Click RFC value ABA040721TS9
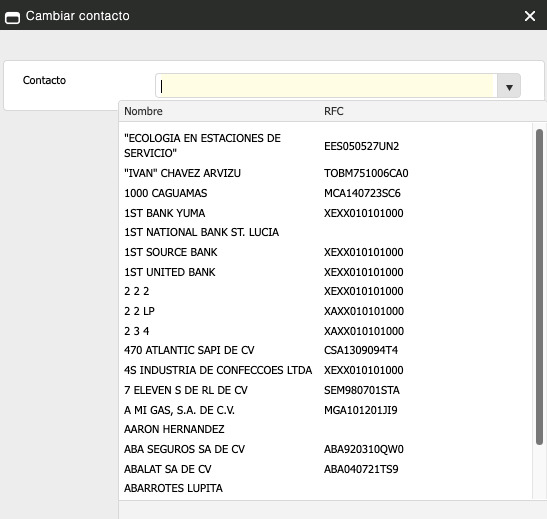 pyautogui.click(x=361, y=469)
